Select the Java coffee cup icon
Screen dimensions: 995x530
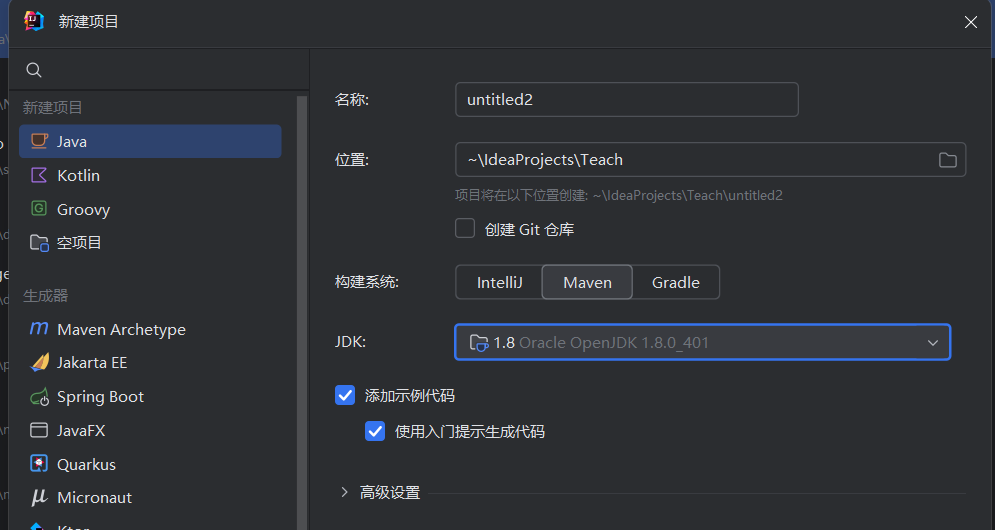click(39, 141)
